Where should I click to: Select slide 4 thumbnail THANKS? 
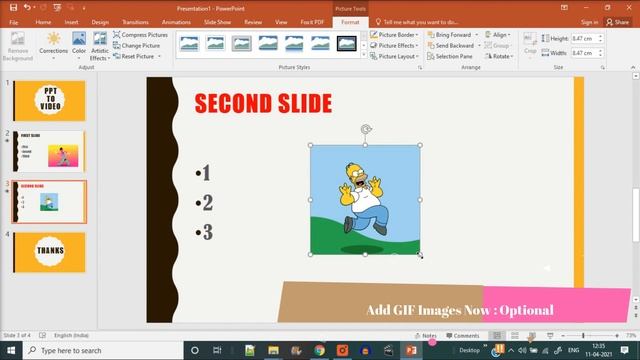(x=49, y=252)
